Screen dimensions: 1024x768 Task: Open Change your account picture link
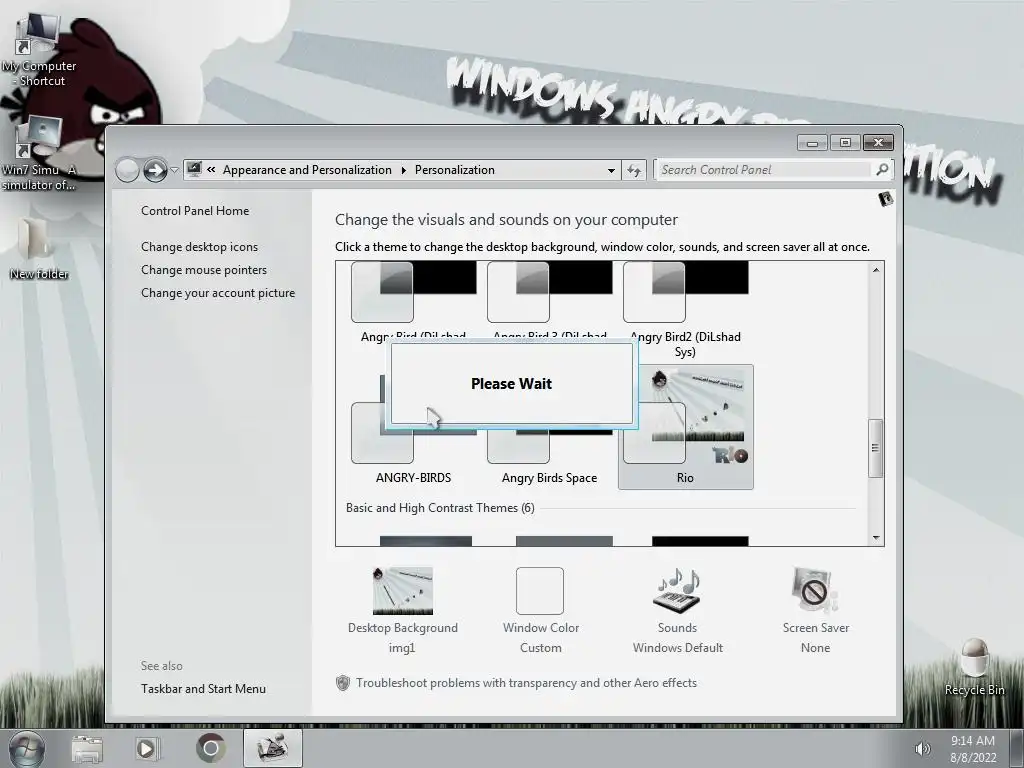tap(218, 293)
